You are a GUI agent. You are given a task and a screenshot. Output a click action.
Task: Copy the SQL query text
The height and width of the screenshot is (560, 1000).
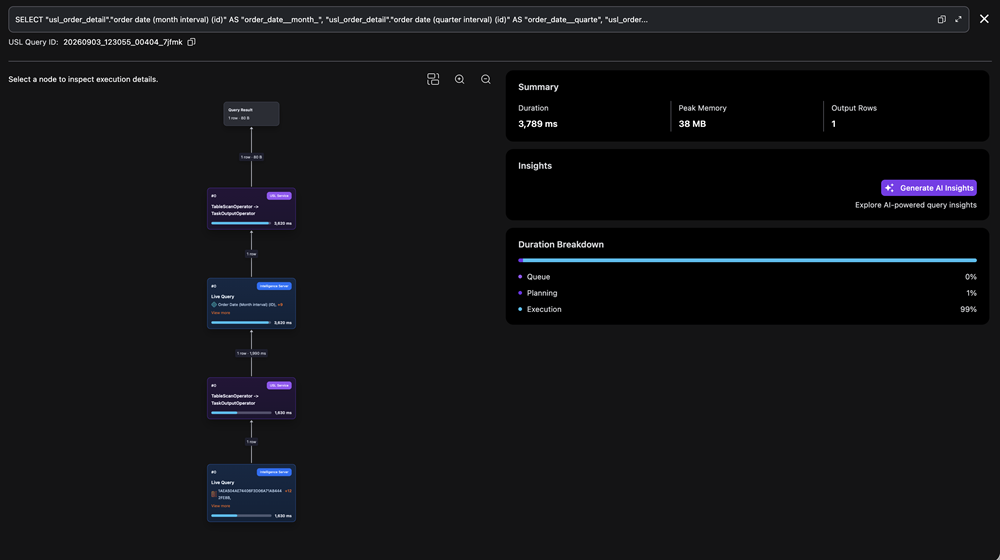[x=941, y=19]
